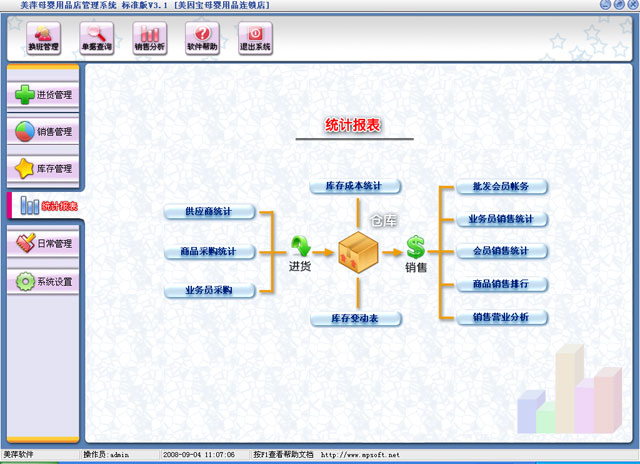Screen dimensions: 640x464
Task: Click the gear 系统设置 icon
Action: pyautogui.click(x=25, y=281)
